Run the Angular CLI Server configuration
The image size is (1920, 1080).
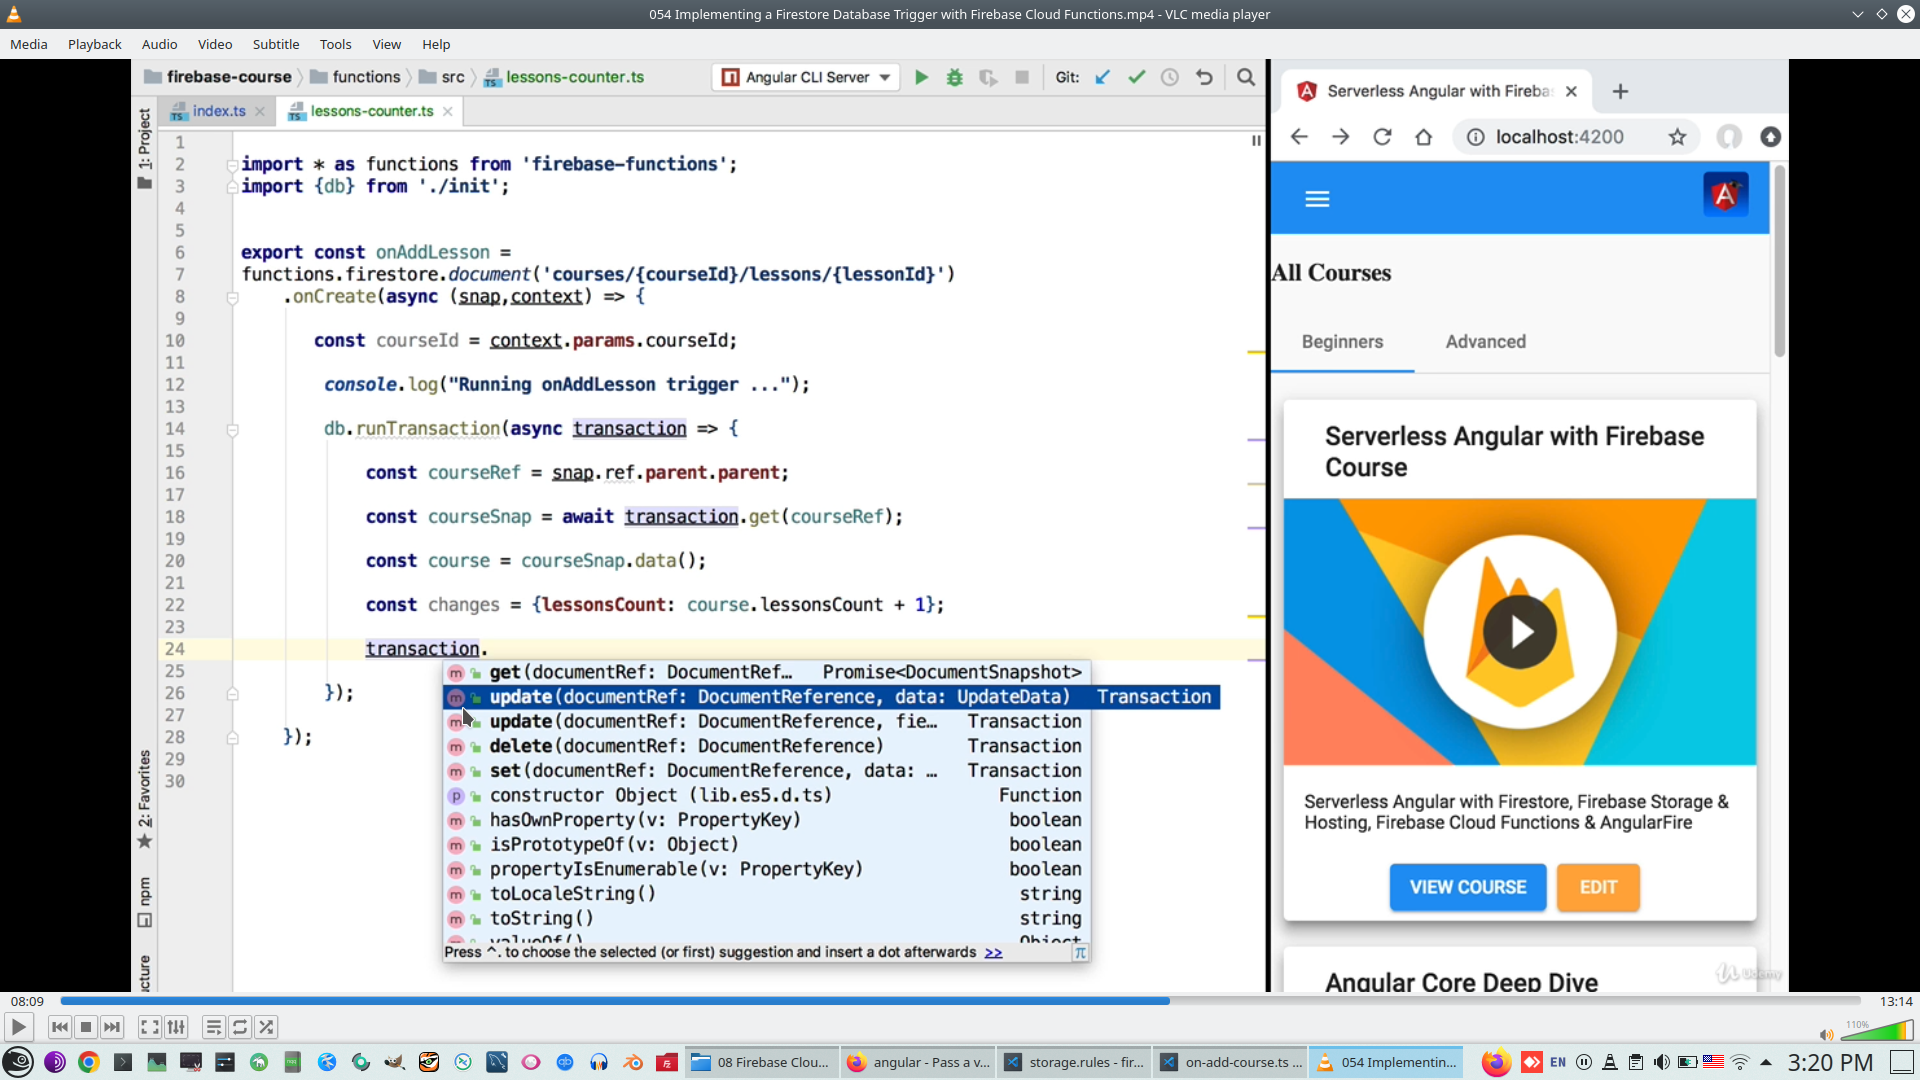click(x=921, y=77)
